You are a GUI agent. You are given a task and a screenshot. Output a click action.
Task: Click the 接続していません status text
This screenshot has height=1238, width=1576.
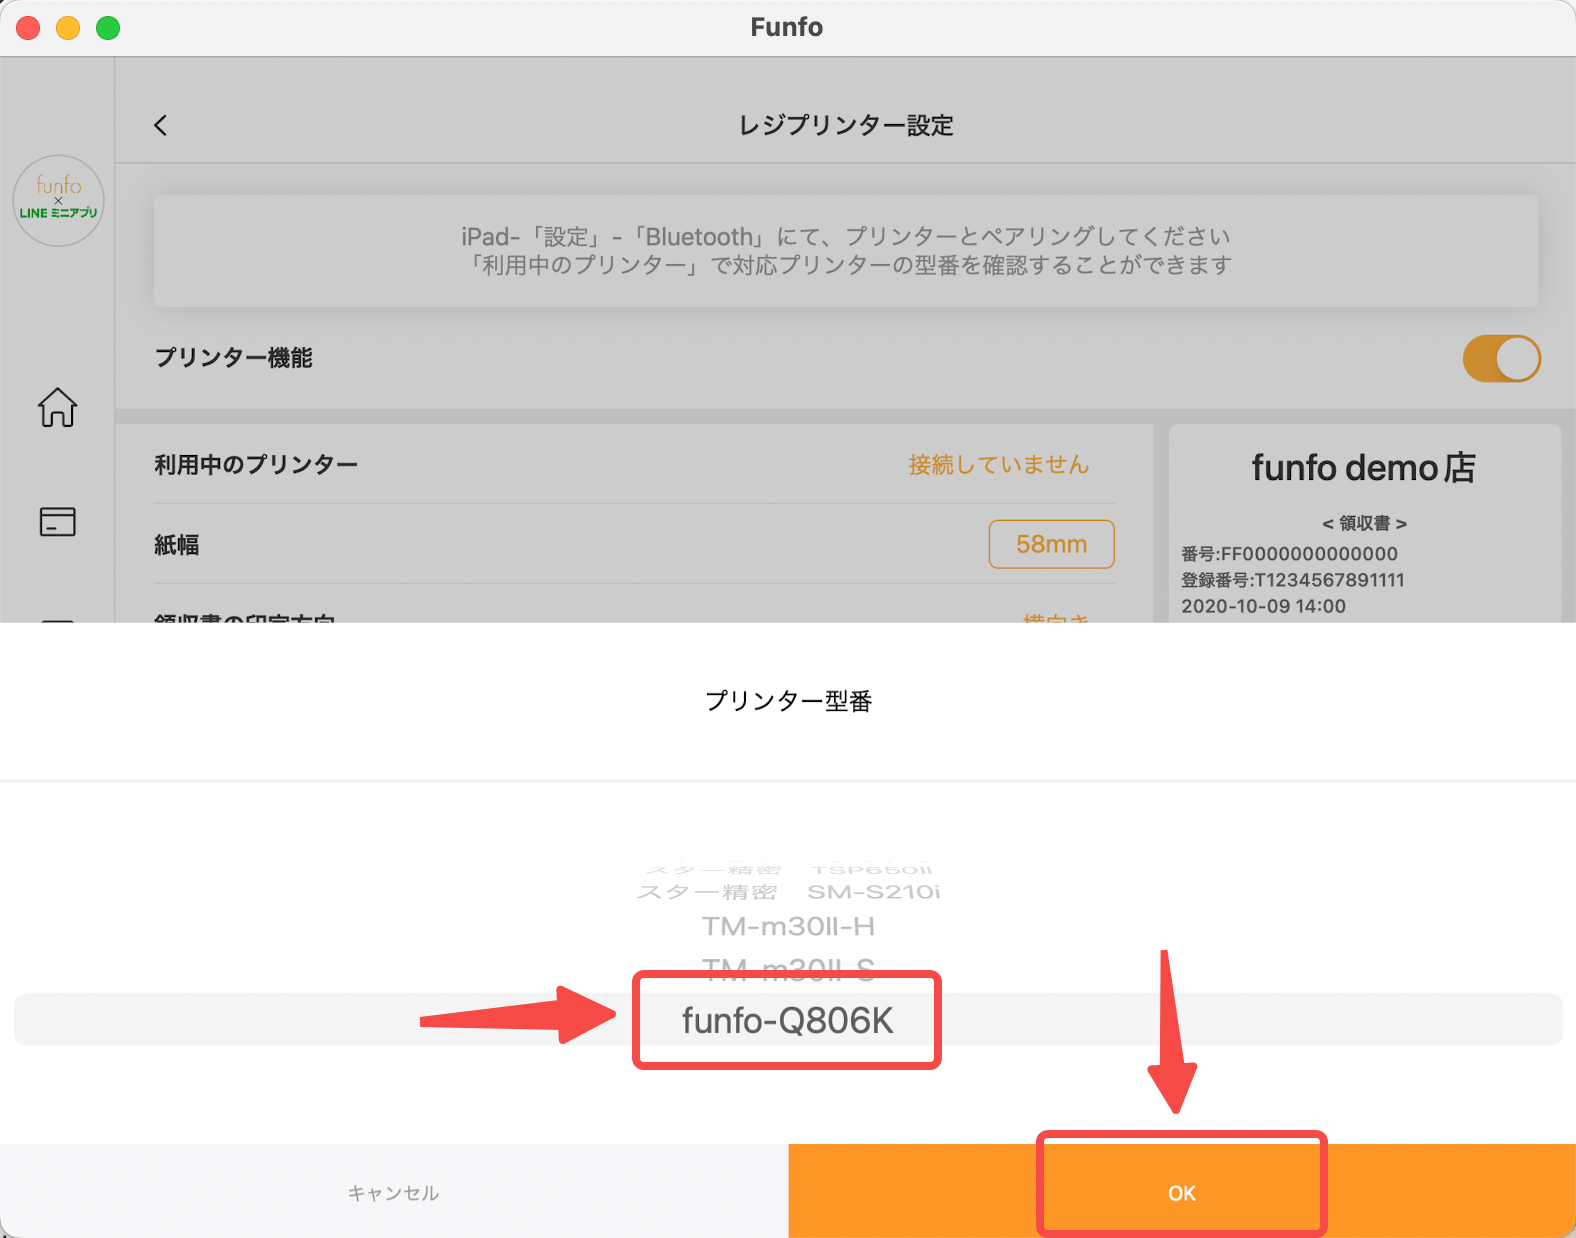pyautogui.click(x=998, y=465)
